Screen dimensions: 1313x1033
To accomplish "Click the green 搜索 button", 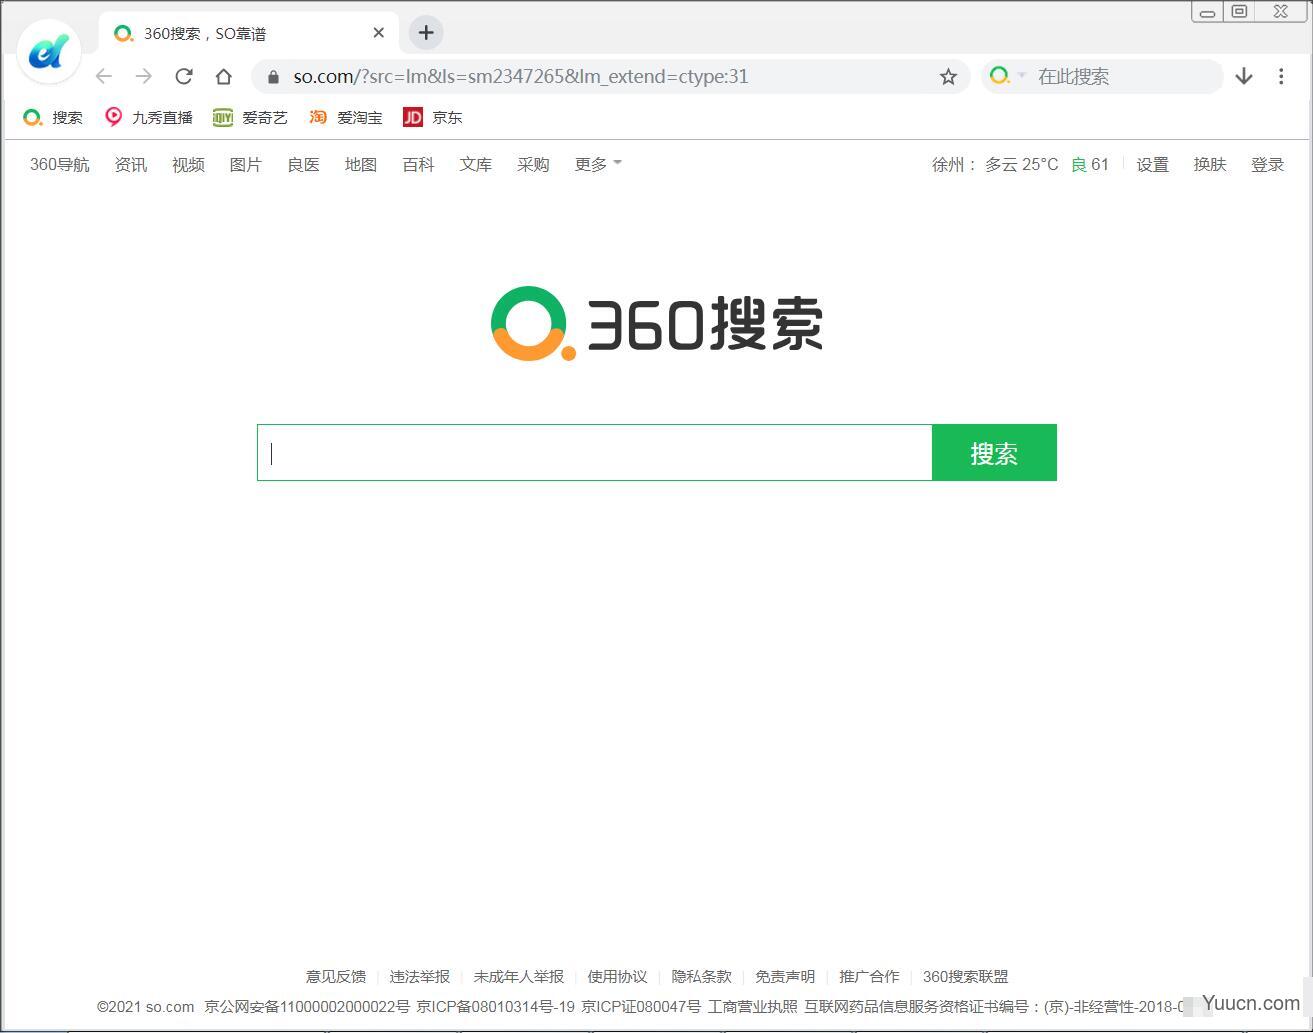I will tap(994, 453).
